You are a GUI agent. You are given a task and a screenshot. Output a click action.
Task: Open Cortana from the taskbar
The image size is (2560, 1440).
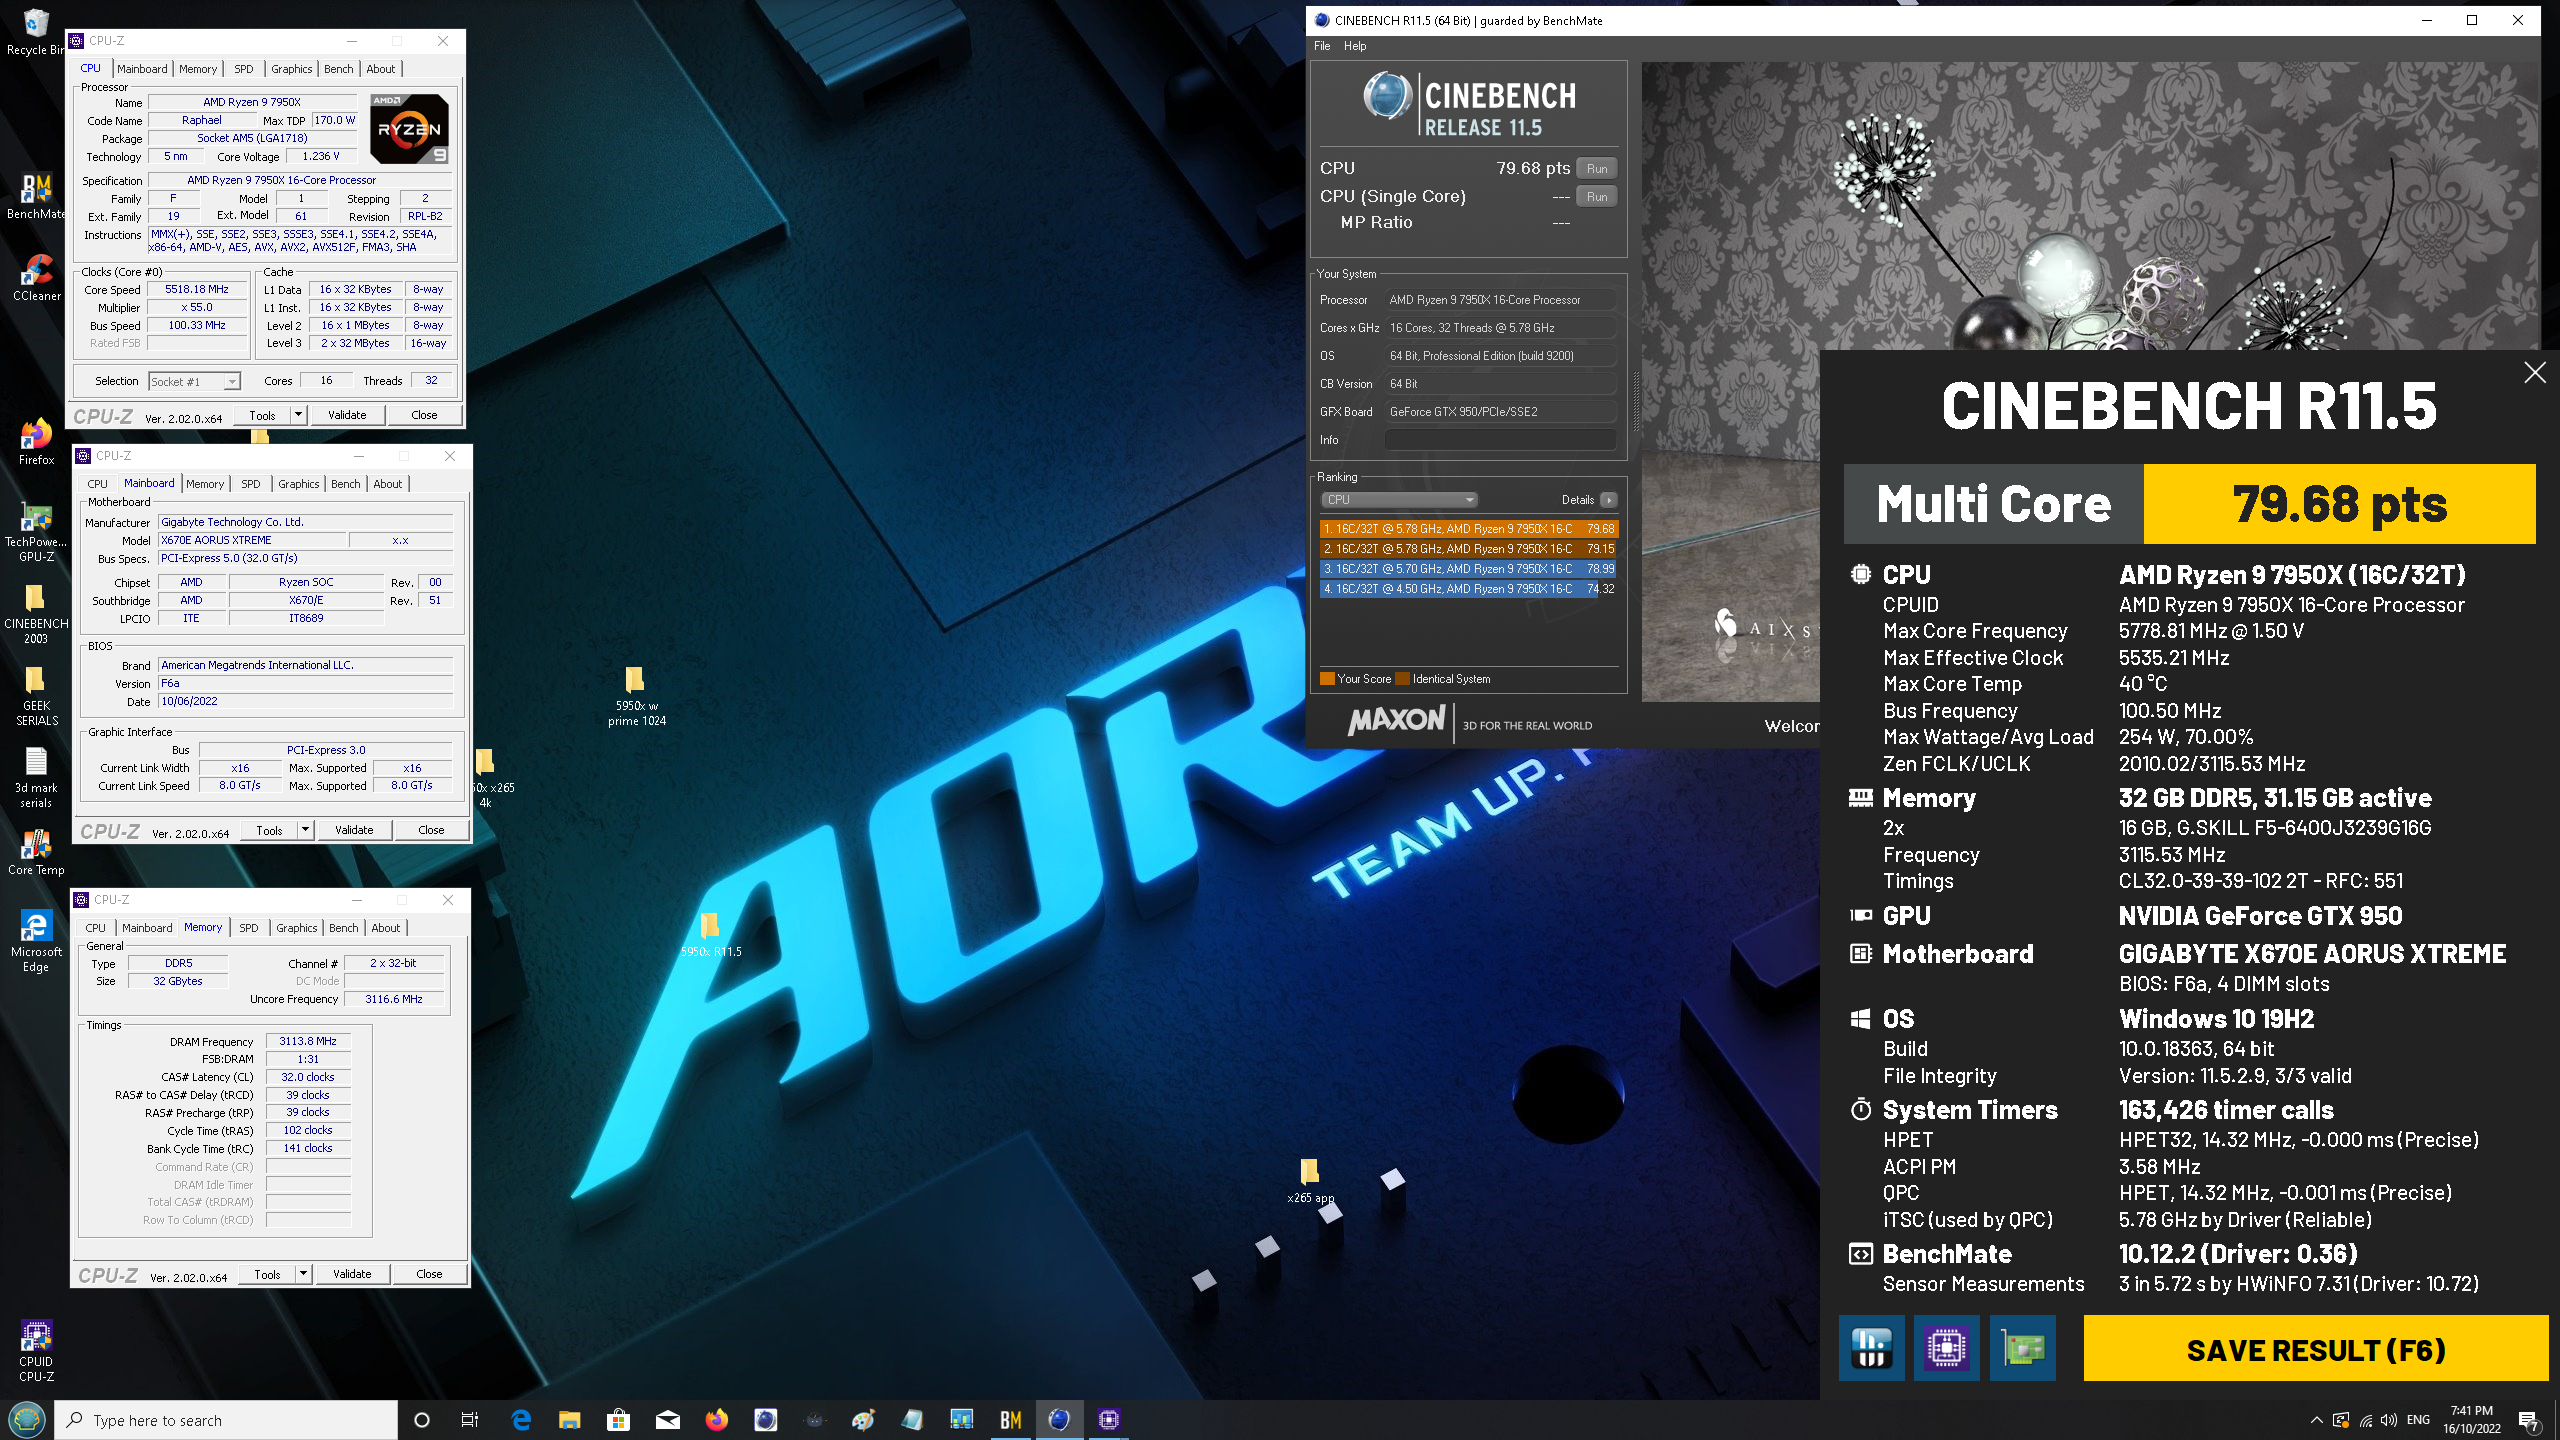pos(422,1420)
